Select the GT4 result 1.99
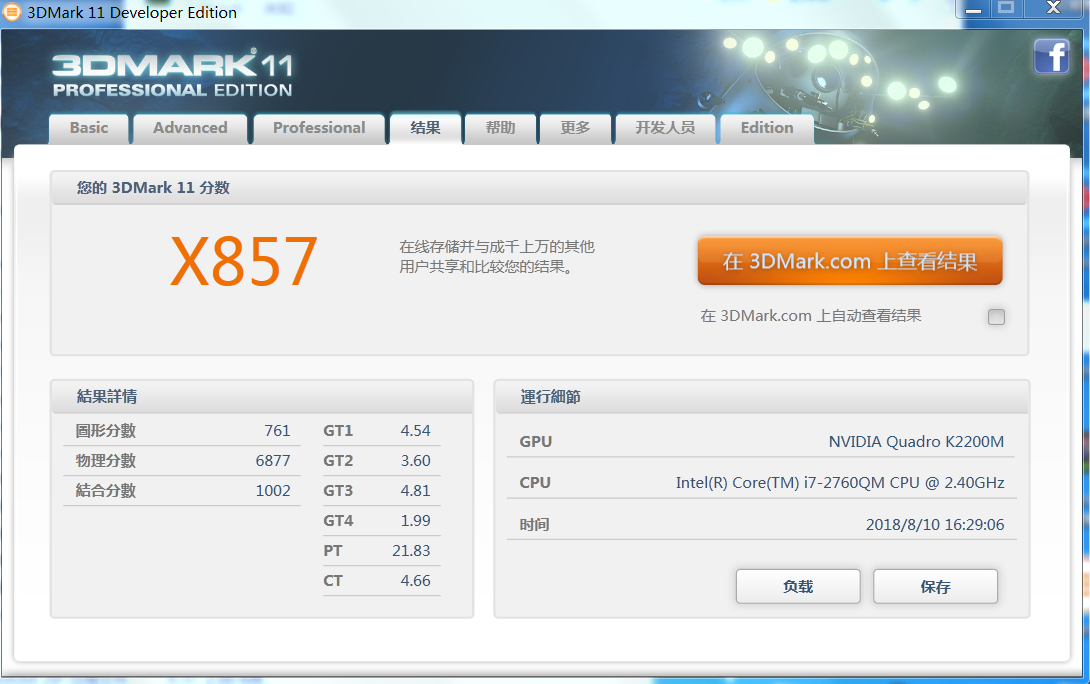Viewport: 1090px width, 684px height. (x=415, y=521)
